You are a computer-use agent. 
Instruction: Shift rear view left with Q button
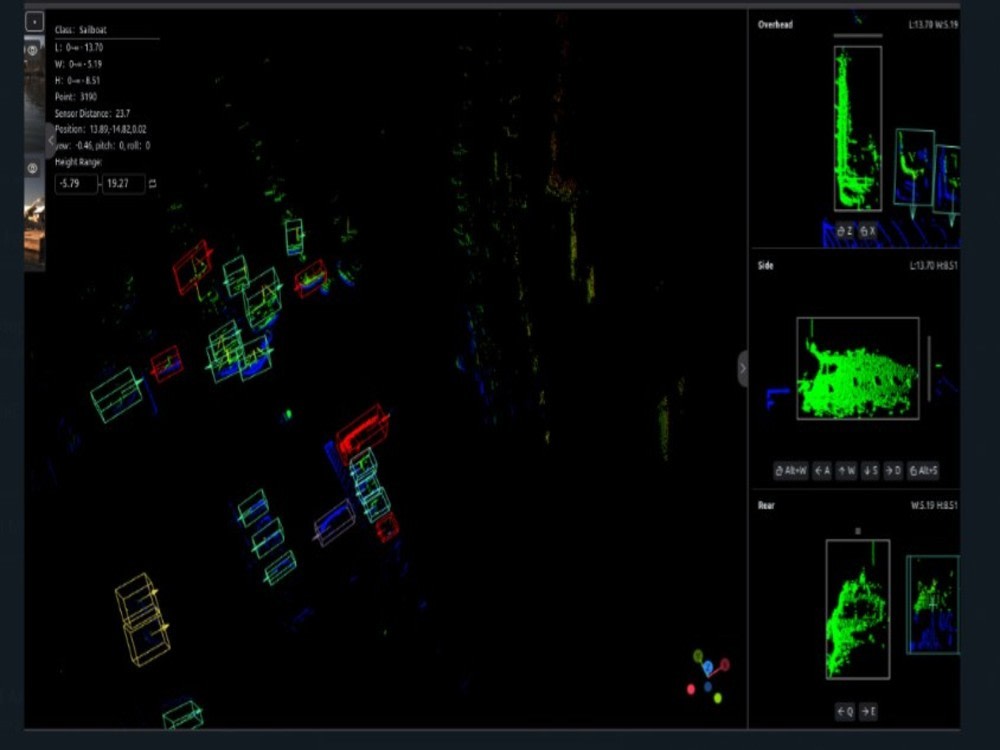tap(845, 711)
